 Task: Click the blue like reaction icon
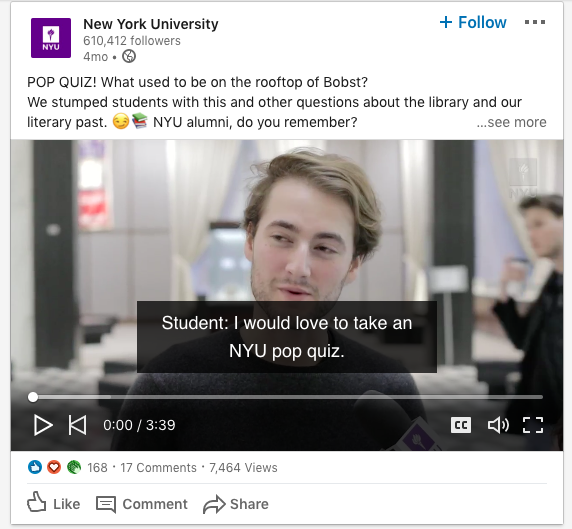click(35, 467)
